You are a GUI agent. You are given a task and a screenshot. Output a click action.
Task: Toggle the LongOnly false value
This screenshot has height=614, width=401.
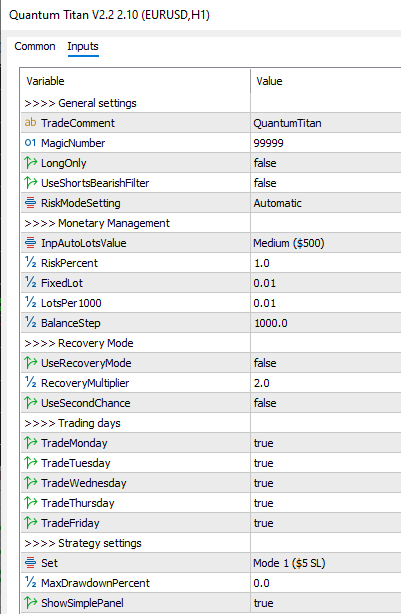tap(326, 163)
